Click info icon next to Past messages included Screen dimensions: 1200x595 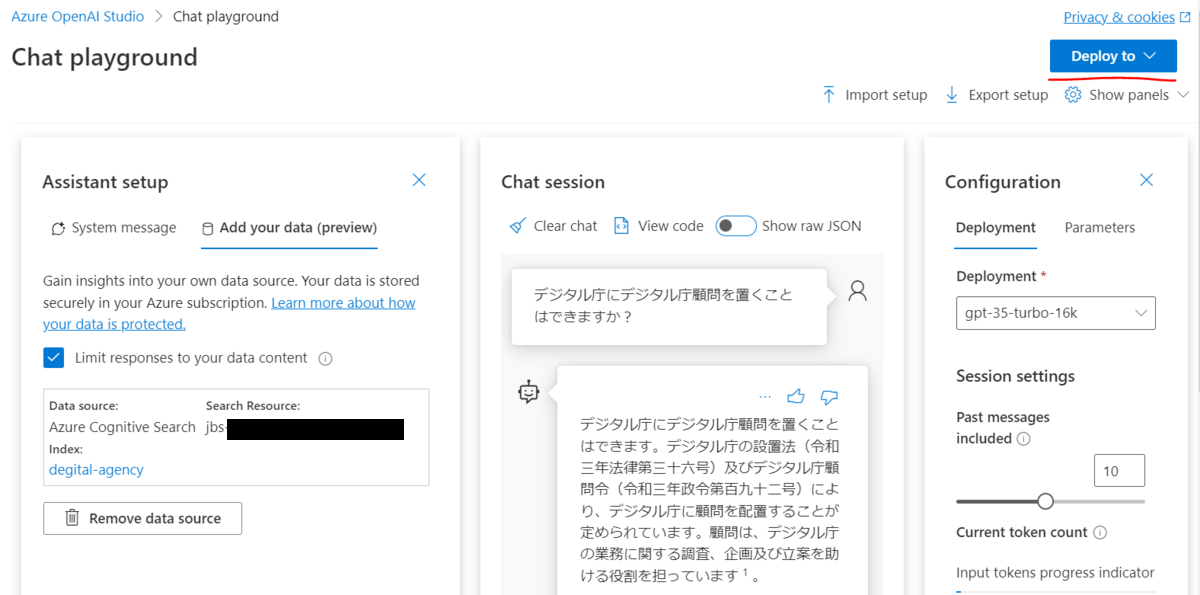[1023, 438]
